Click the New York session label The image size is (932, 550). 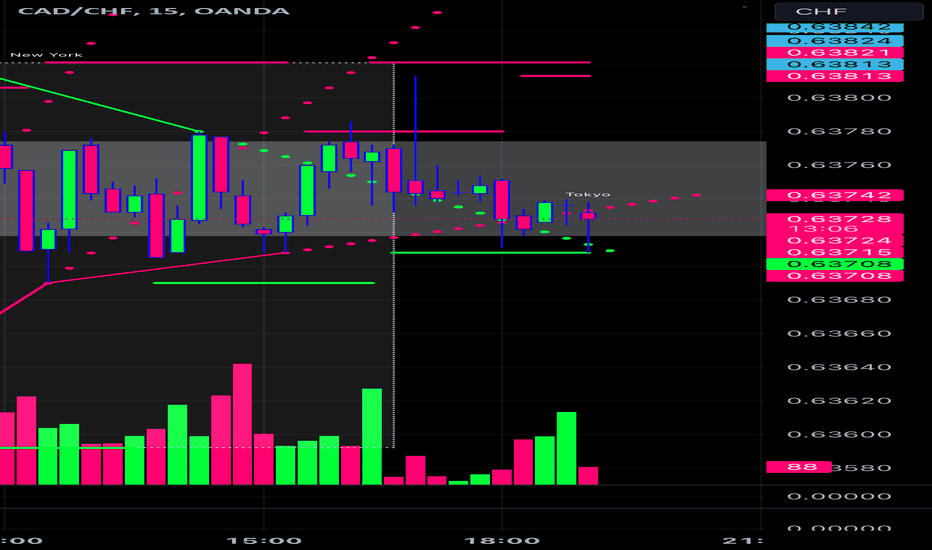[46, 55]
